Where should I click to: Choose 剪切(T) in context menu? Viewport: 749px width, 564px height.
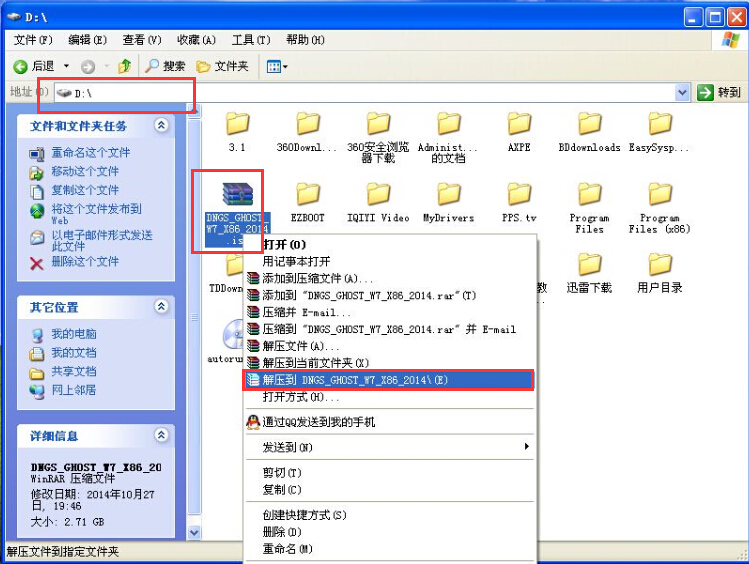point(389,473)
